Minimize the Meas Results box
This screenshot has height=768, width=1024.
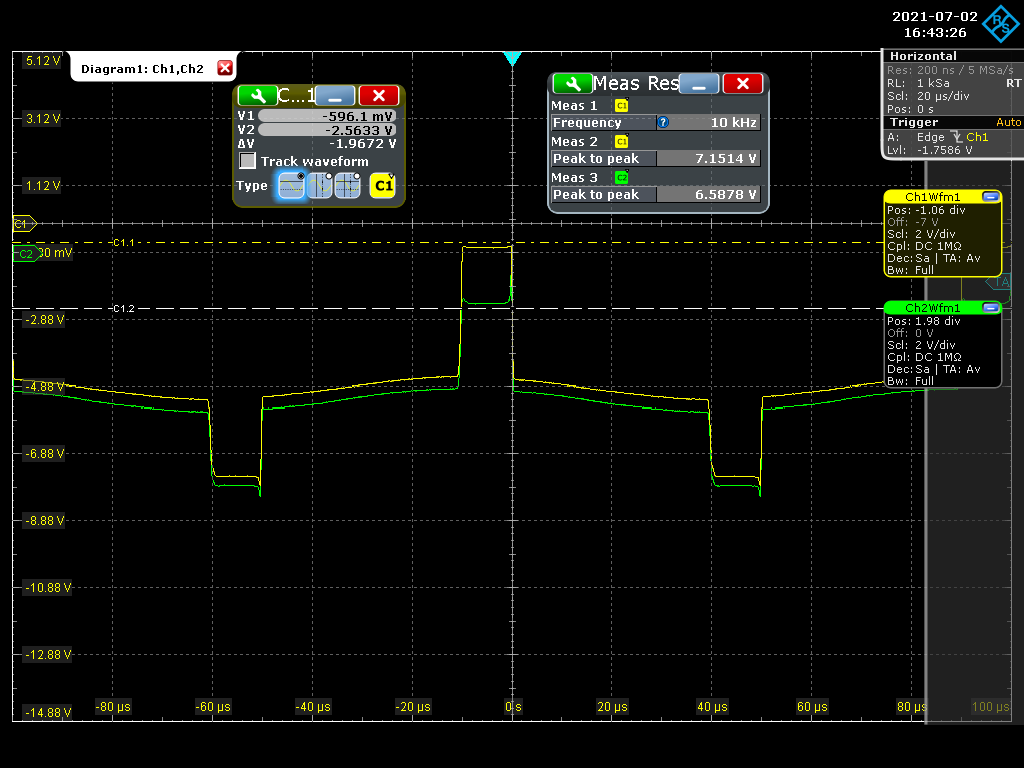click(x=699, y=84)
